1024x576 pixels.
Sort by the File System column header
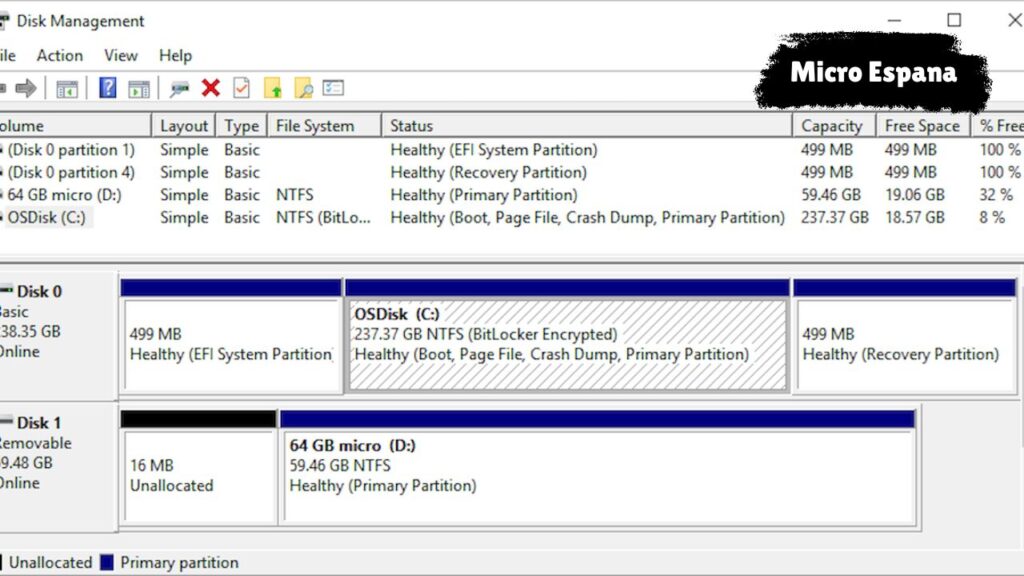point(315,126)
